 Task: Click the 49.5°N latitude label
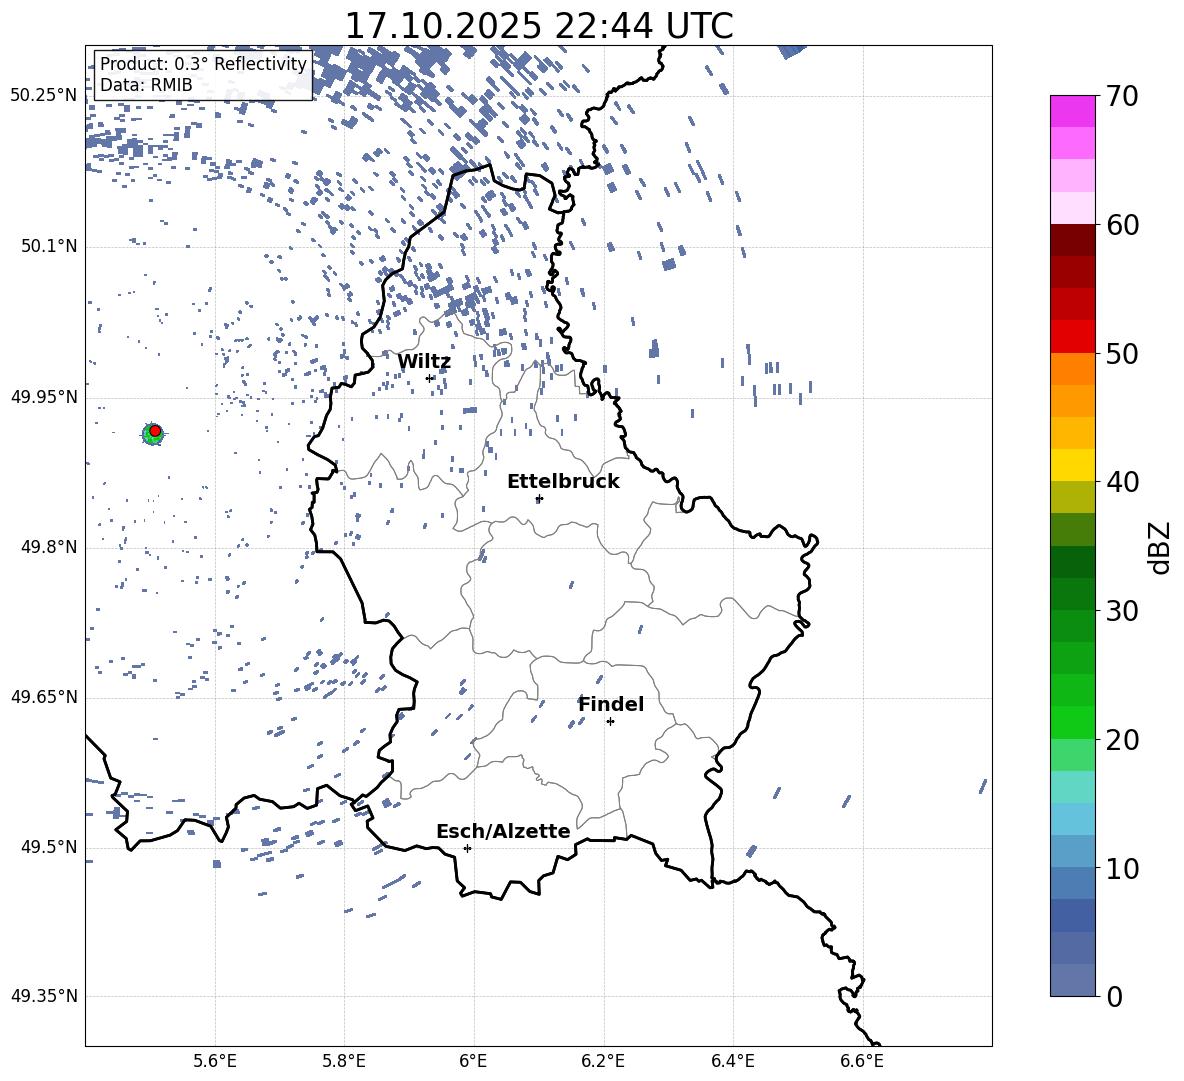[x=48, y=846]
